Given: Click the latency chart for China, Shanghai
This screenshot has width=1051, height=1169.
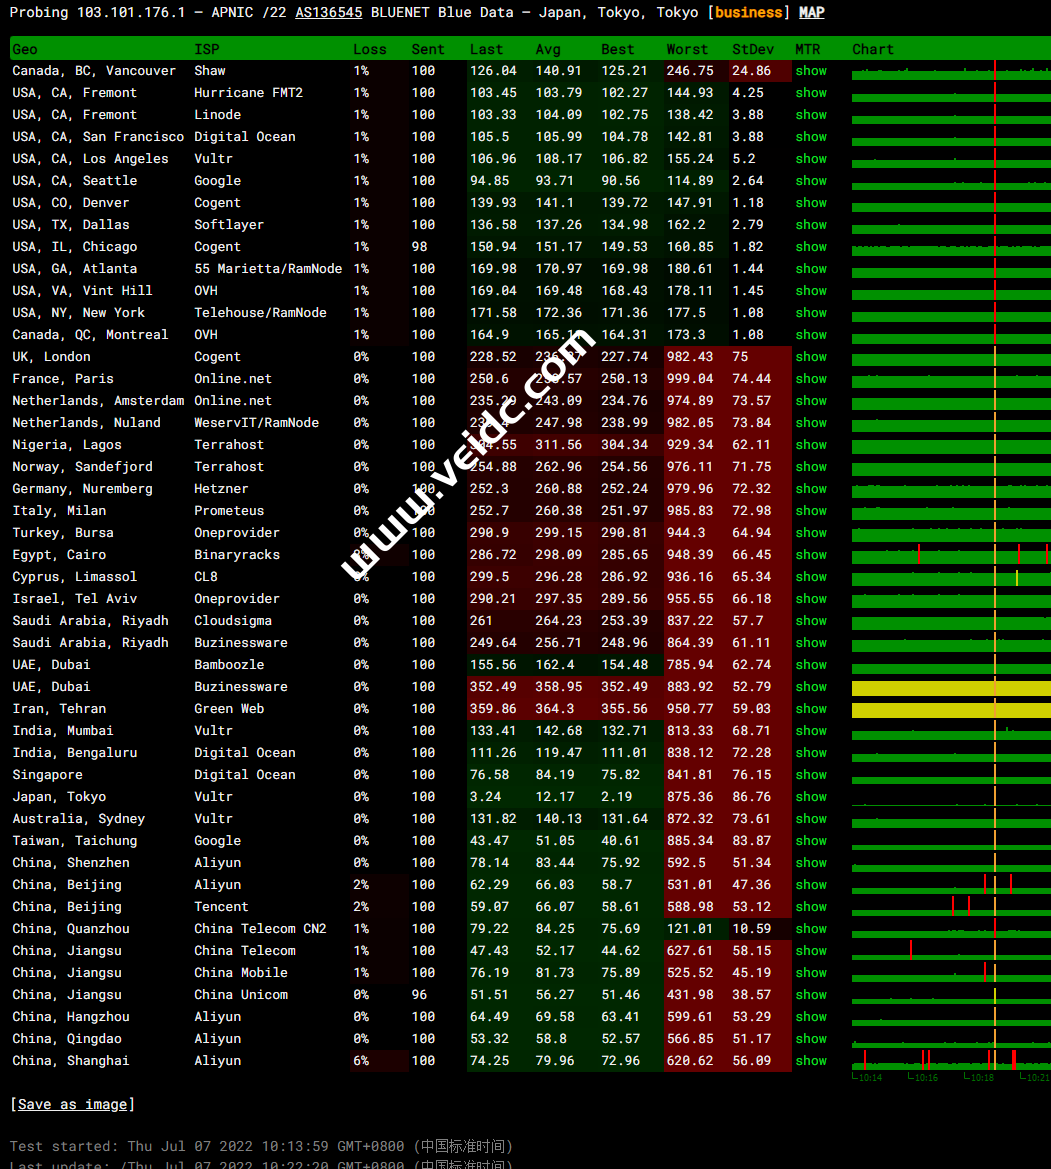Looking at the screenshot, I should pos(951,1059).
